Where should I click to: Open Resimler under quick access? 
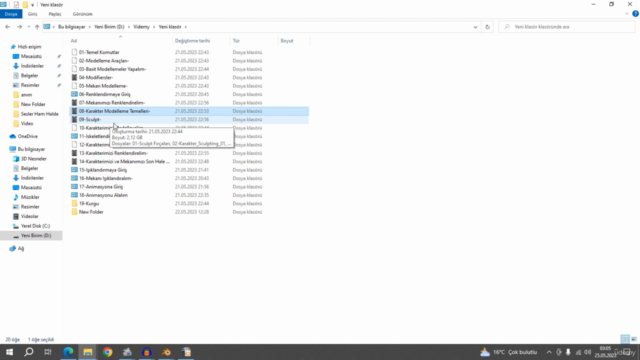[30, 85]
